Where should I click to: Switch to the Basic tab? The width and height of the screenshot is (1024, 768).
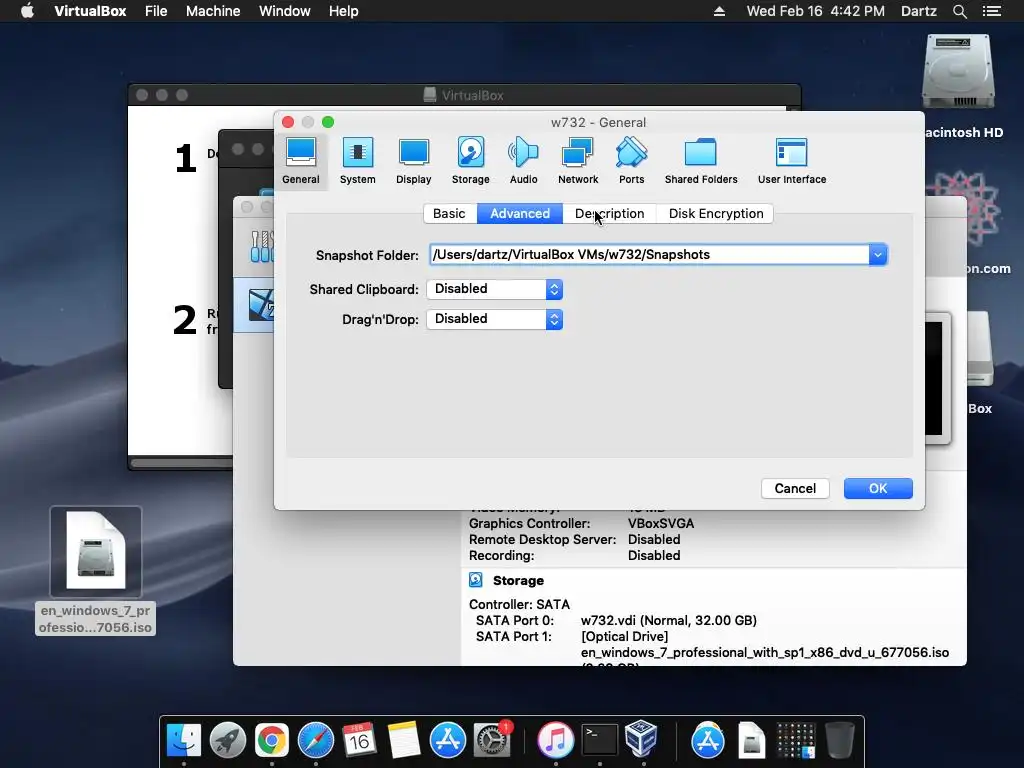pos(449,214)
